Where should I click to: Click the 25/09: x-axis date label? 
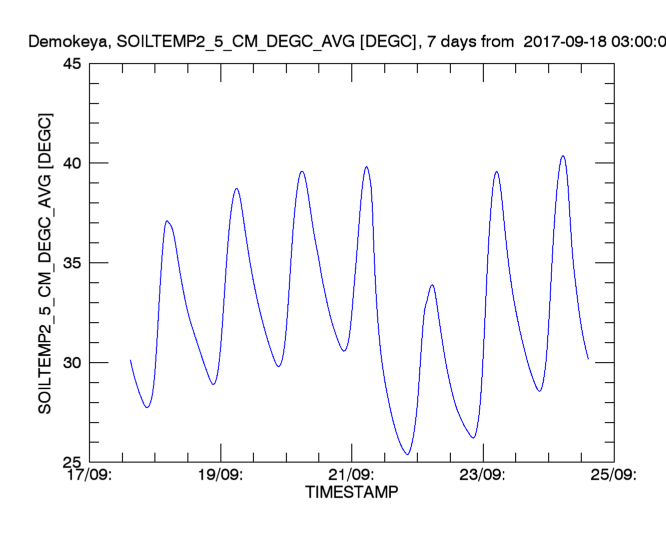pyautogui.click(x=612, y=475)
